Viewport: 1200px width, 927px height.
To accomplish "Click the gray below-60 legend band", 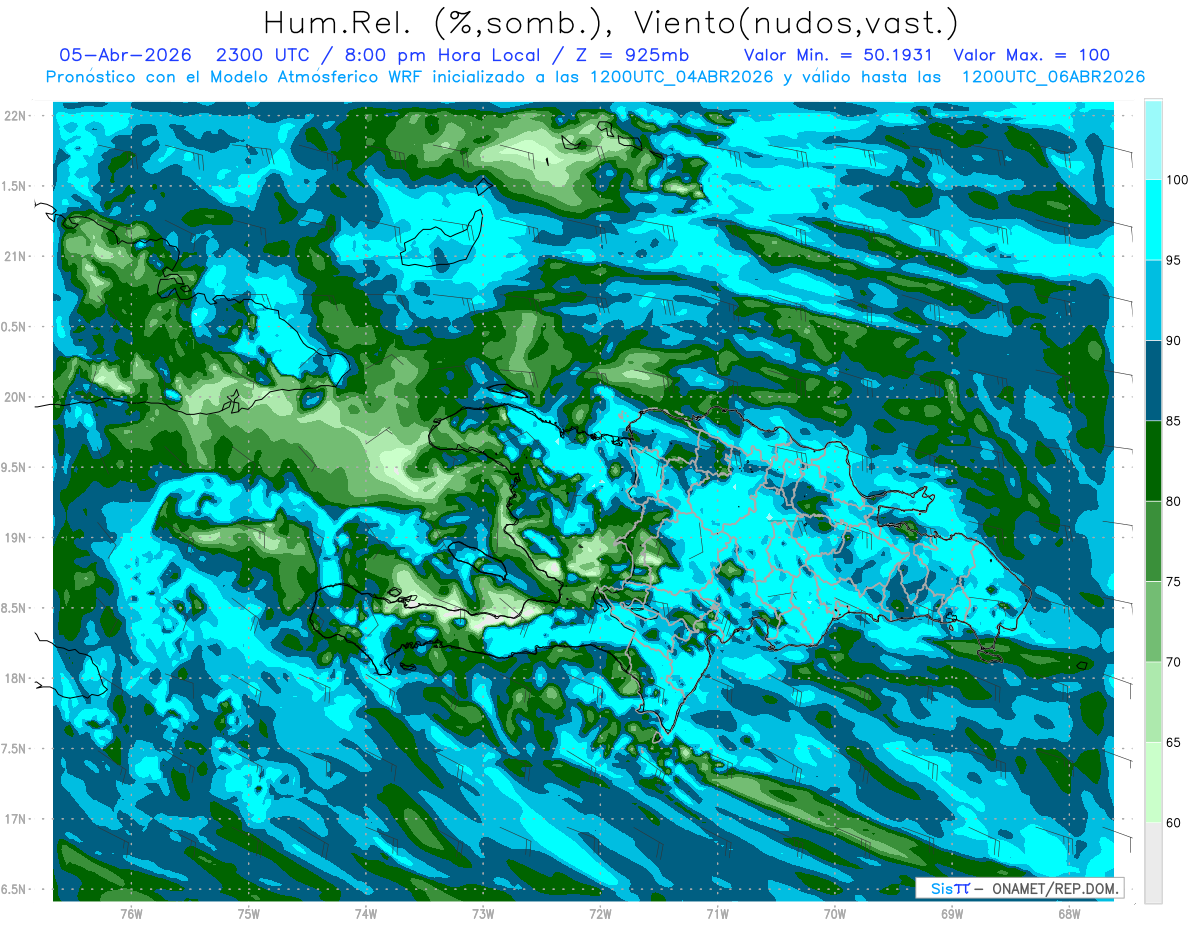I will (1153, 862).
